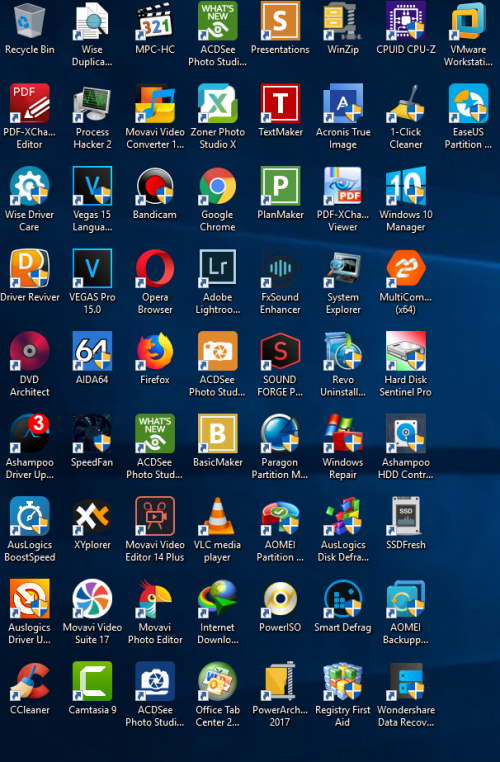Select the VEGAS Pro 15.0 icon
The image size is (500, 762).
coord(92,268)
